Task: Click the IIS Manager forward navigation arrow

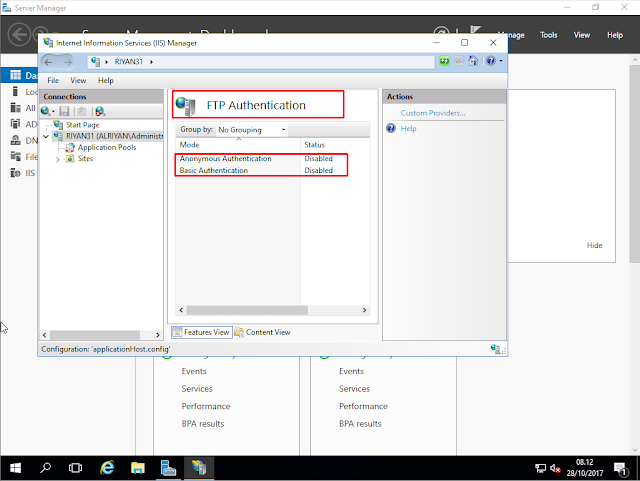Action: 67,62
